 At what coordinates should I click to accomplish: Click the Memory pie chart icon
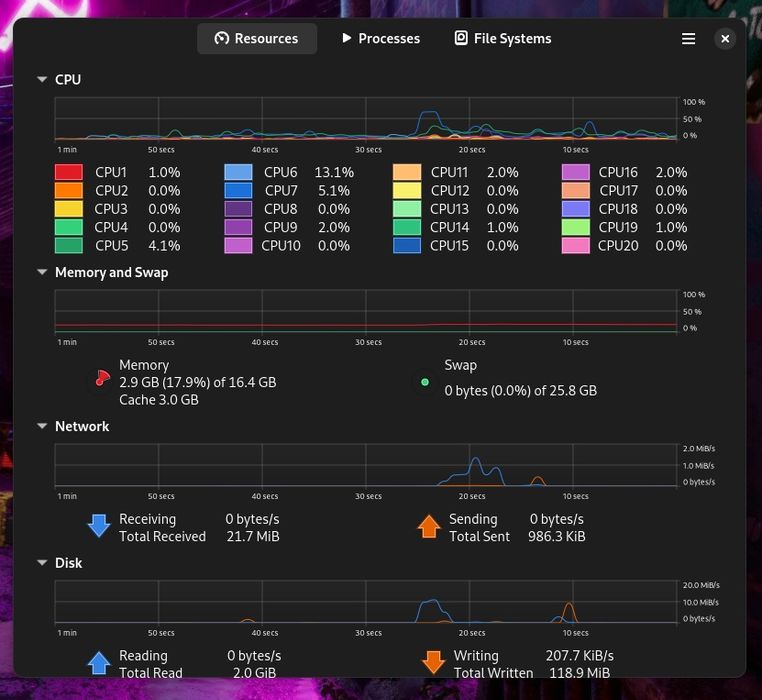coord(102,378)
